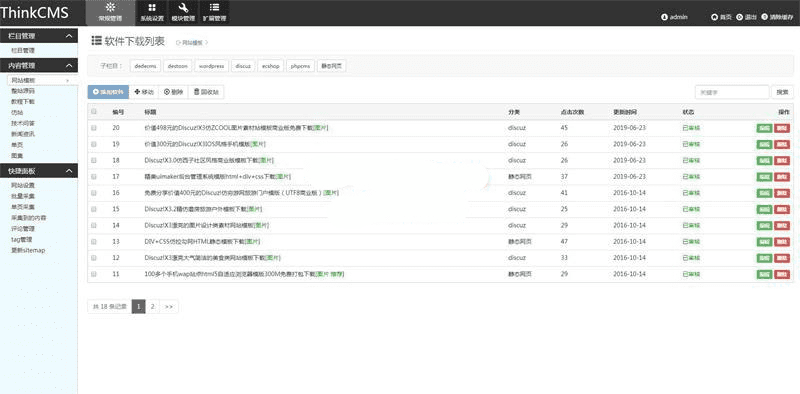Check the checkbox for row number 17
This screenshot has height=394, width=800.
point(93,177)
